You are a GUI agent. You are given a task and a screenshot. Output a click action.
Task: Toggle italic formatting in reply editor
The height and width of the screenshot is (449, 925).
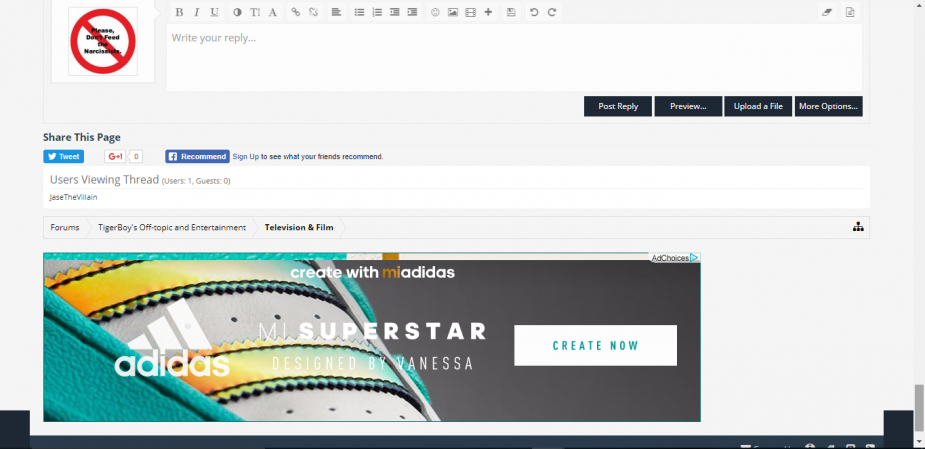coord(196,12)
